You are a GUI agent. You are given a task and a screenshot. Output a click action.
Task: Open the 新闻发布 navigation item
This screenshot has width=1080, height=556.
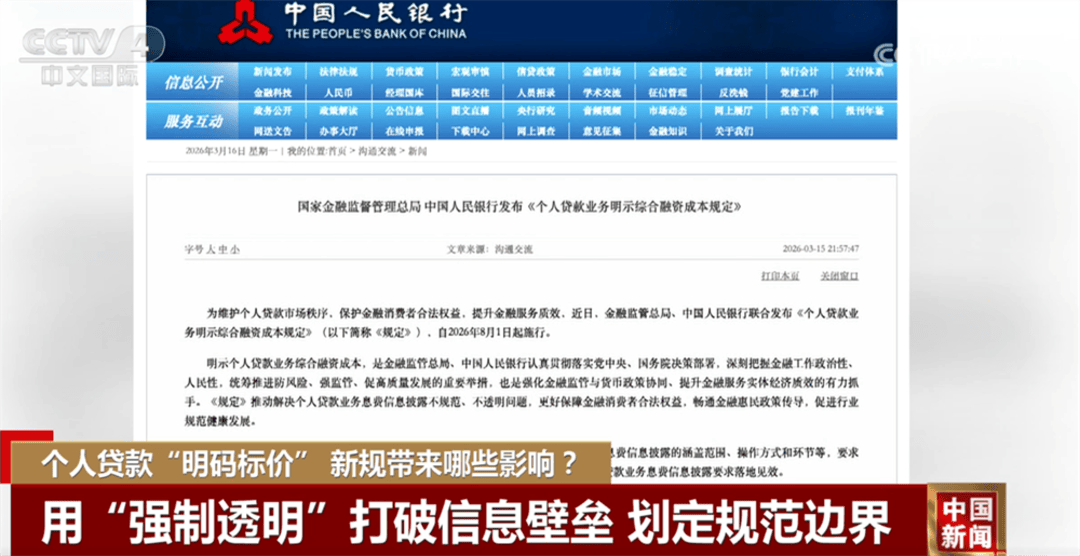coord(272,72)
